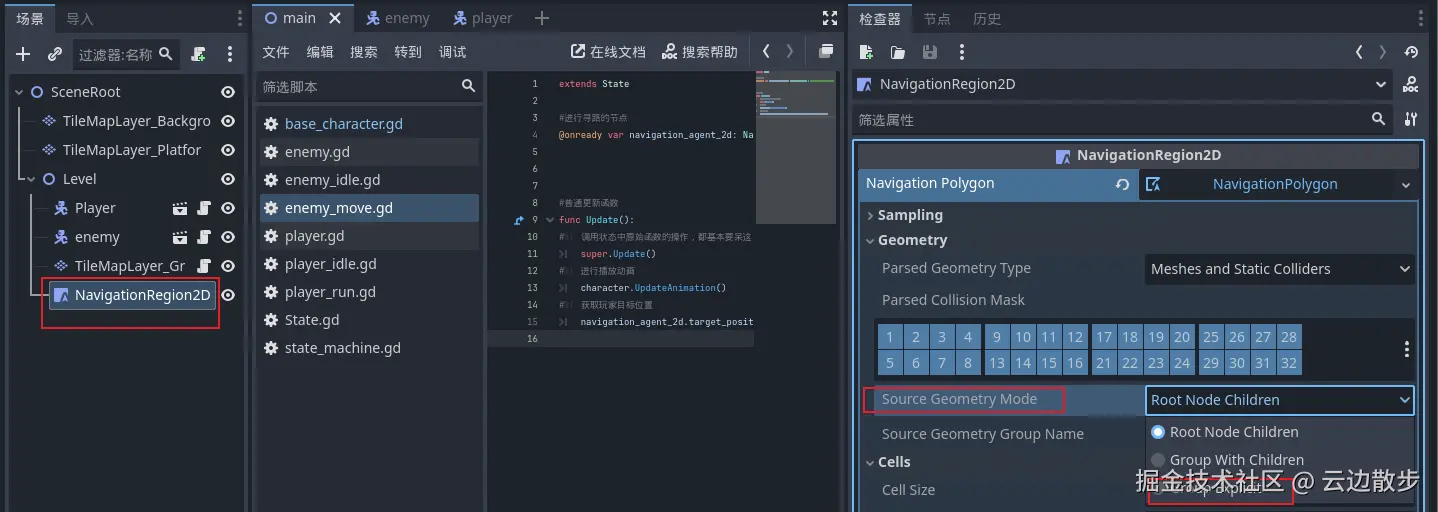
Task: Load an existing resource folder icon in Inspector
Action: 898,52
